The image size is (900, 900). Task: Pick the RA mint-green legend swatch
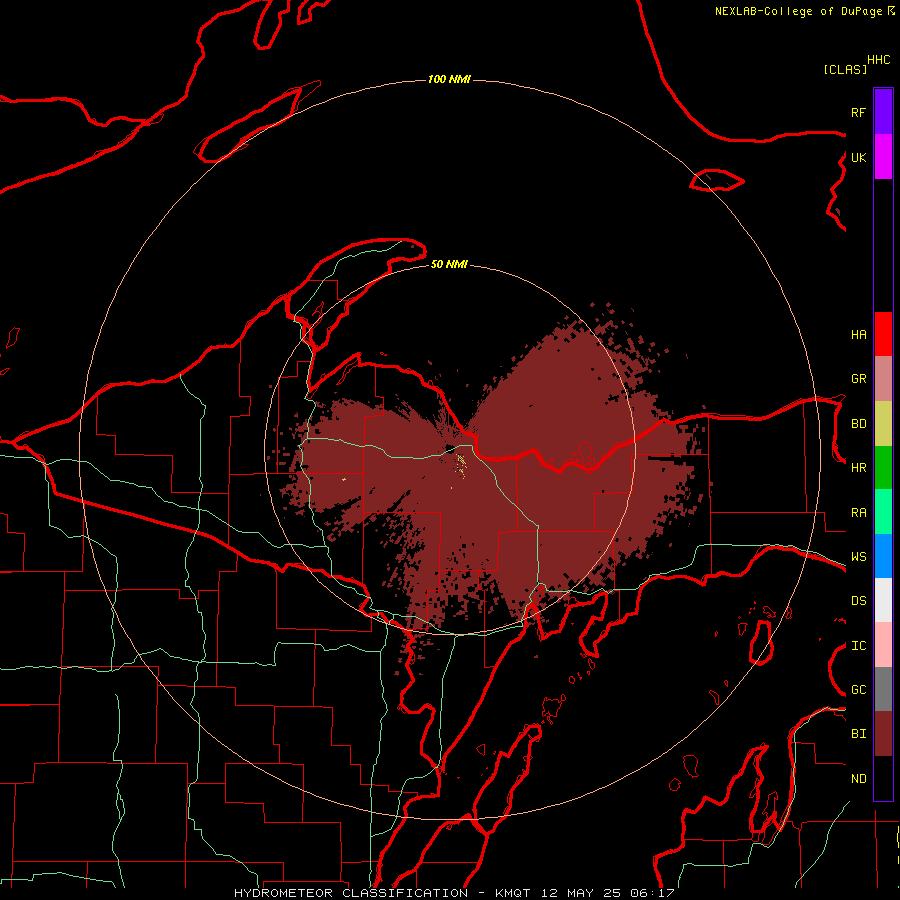pos(883,512)
